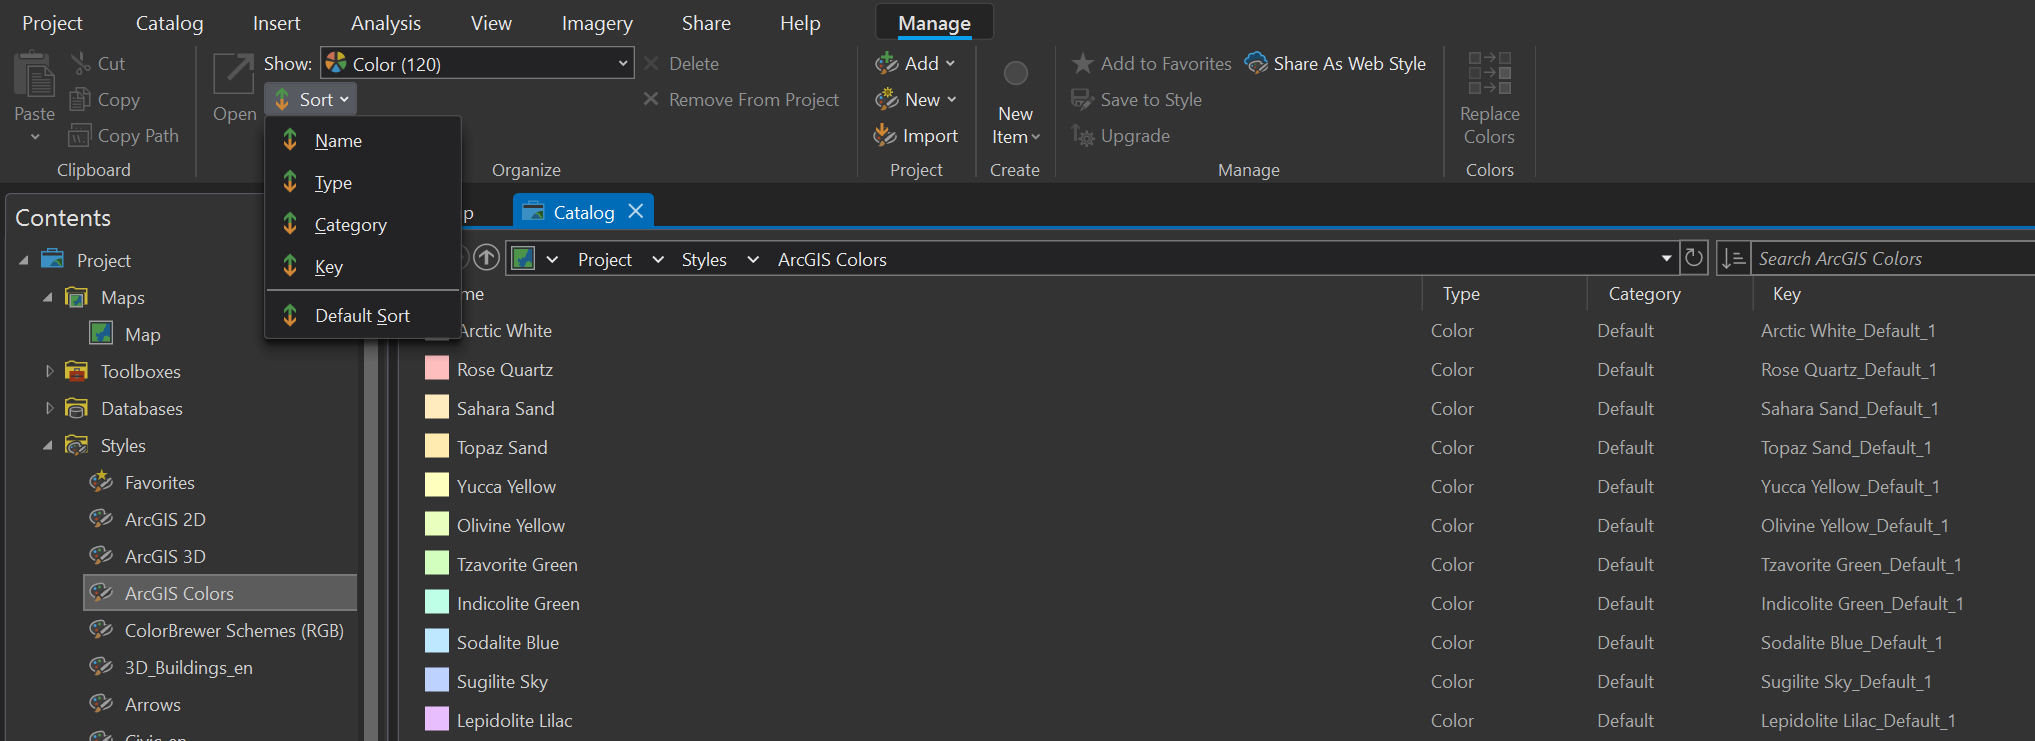The image size is (2035, 741).
Task: Click the Upgrade style icon
Action: click(x=1082, y=135)
